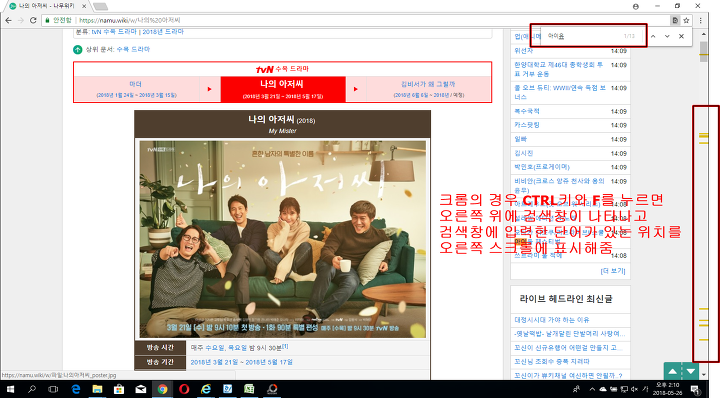
Task: Open 비비안(크로스 앙쥬) link
Action: point(559,185)
